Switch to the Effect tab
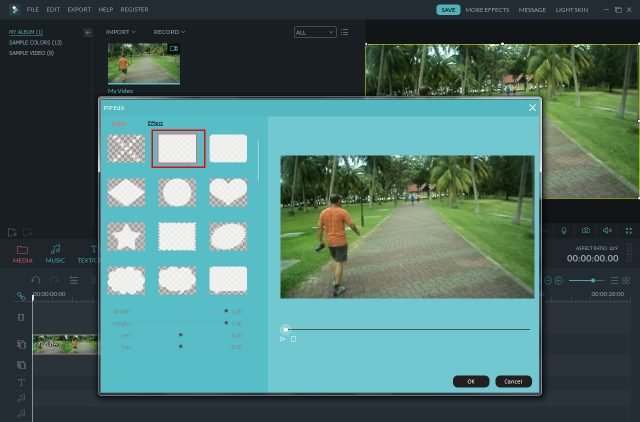Viewport: 640px width, 422px height. coord(155,122)
